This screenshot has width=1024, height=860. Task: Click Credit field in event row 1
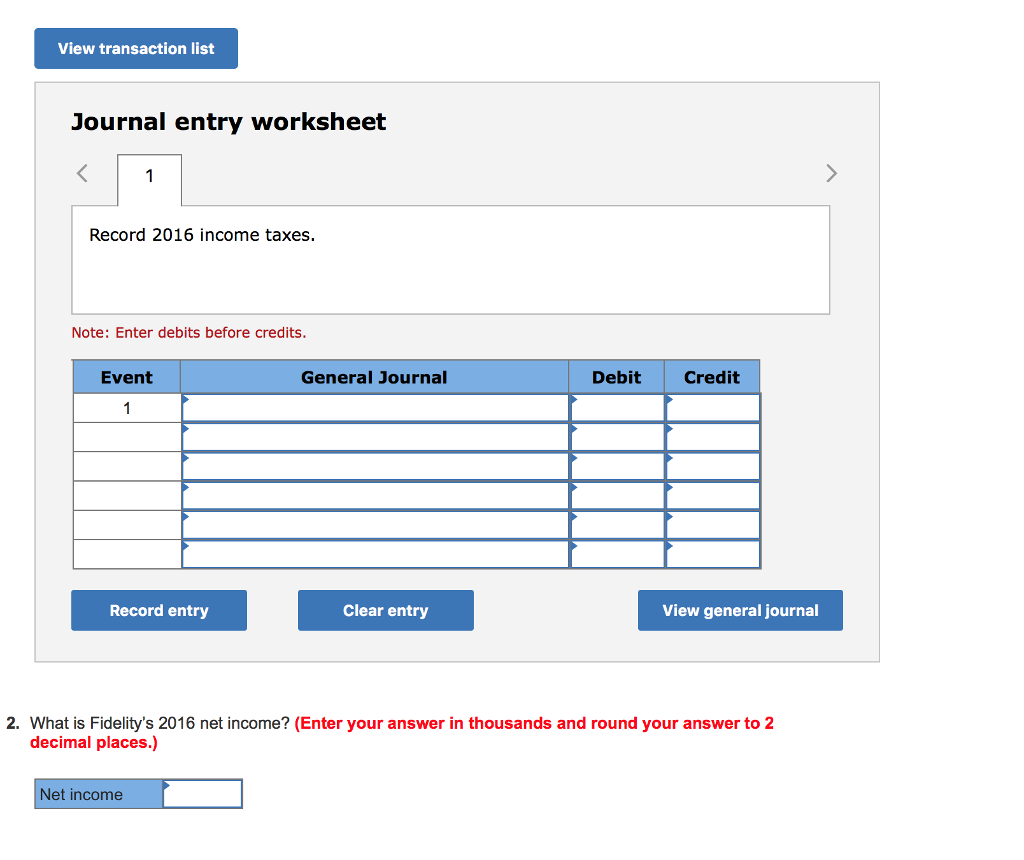tap(713, 408)
